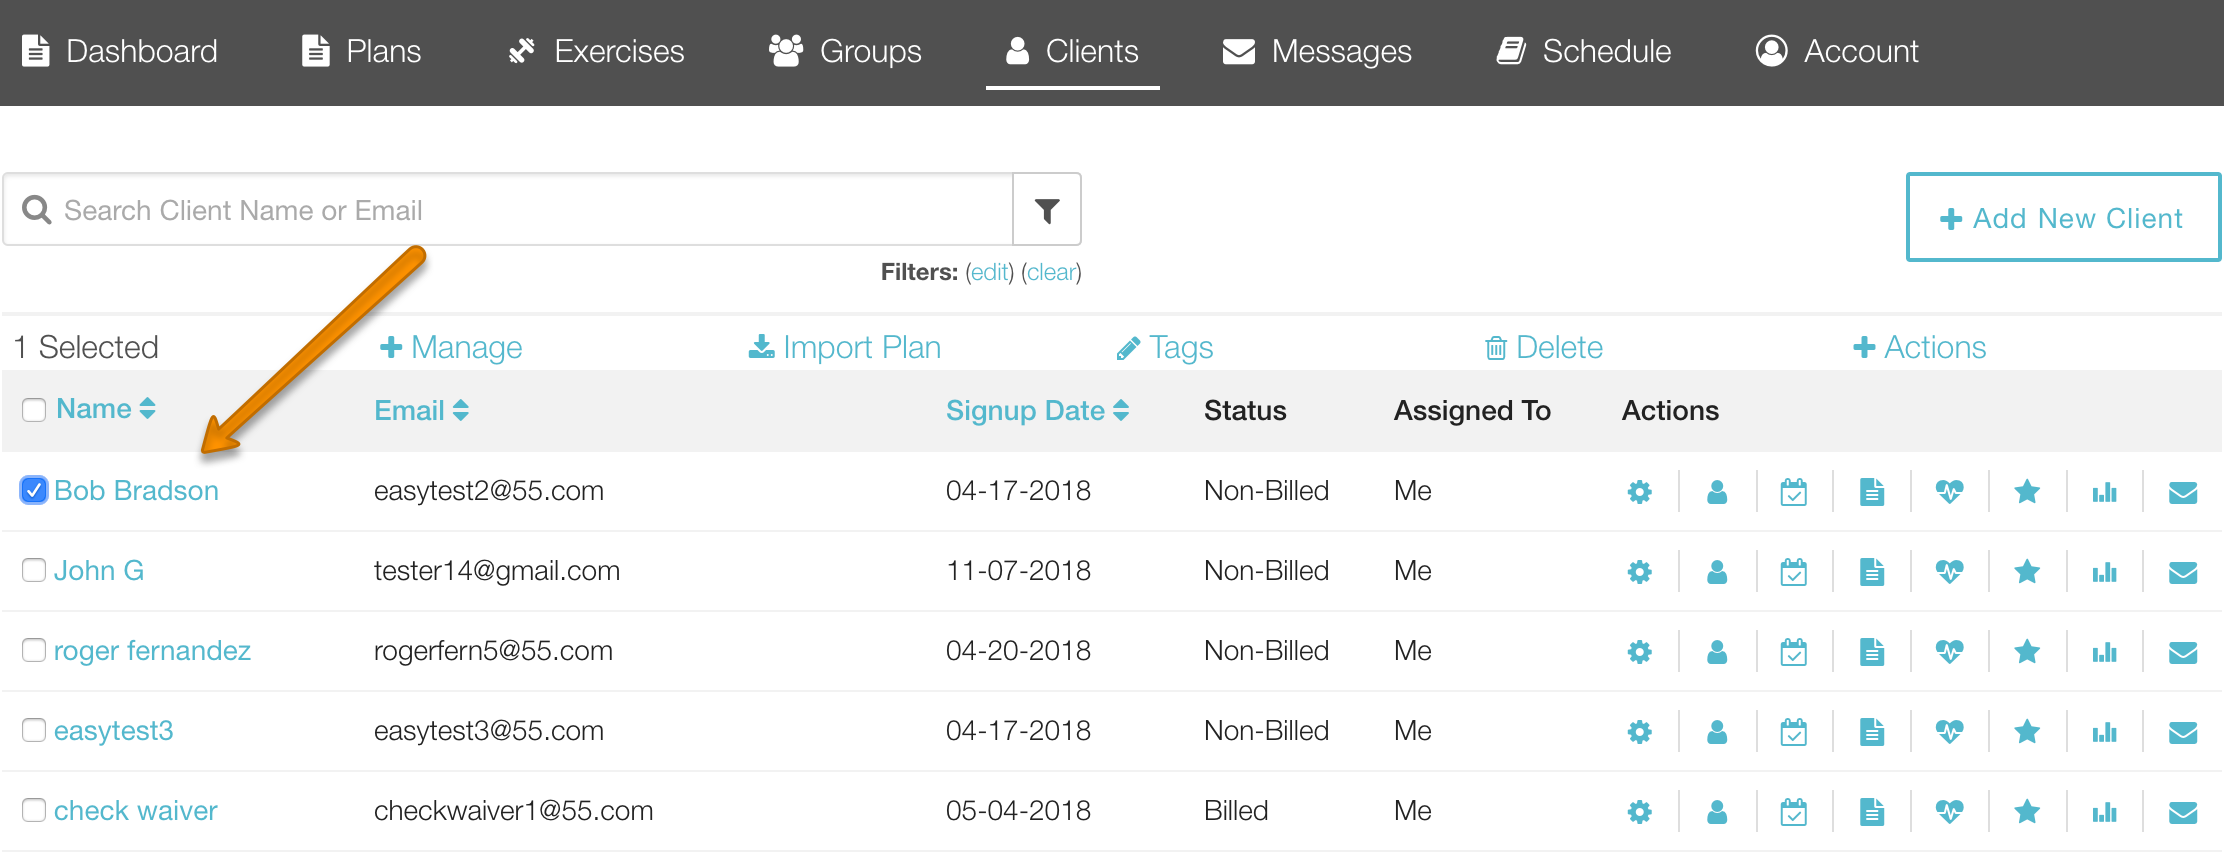Click the filters edit link

pos(990,272)
